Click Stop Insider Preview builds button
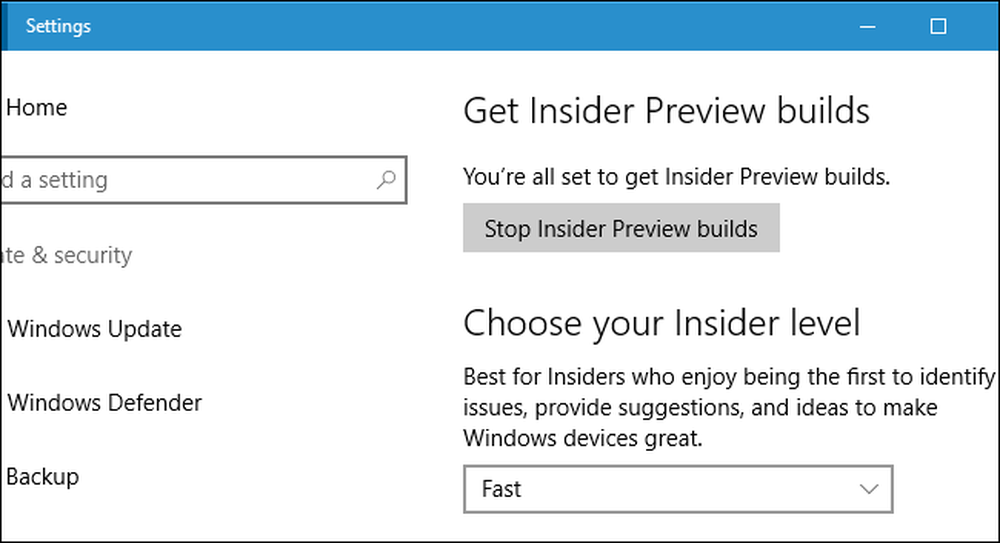Screen dimensions: 1000x543 (x=621, y=228)
